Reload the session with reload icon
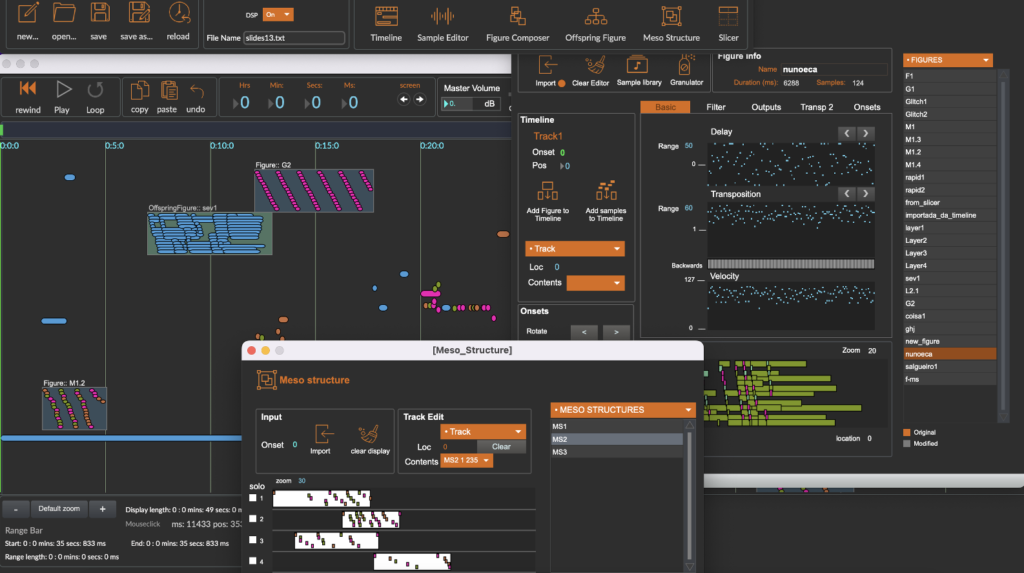This screenshot has width=1024, height=573. [x=178, y=13]
